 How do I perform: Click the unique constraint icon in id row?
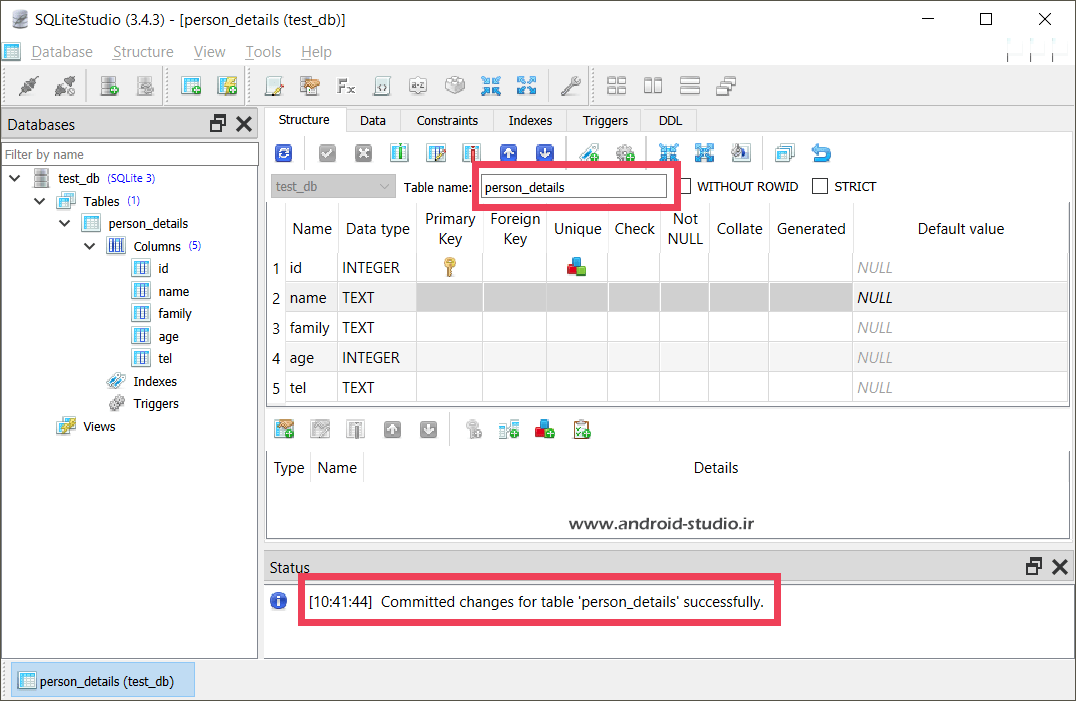[576, 267]
